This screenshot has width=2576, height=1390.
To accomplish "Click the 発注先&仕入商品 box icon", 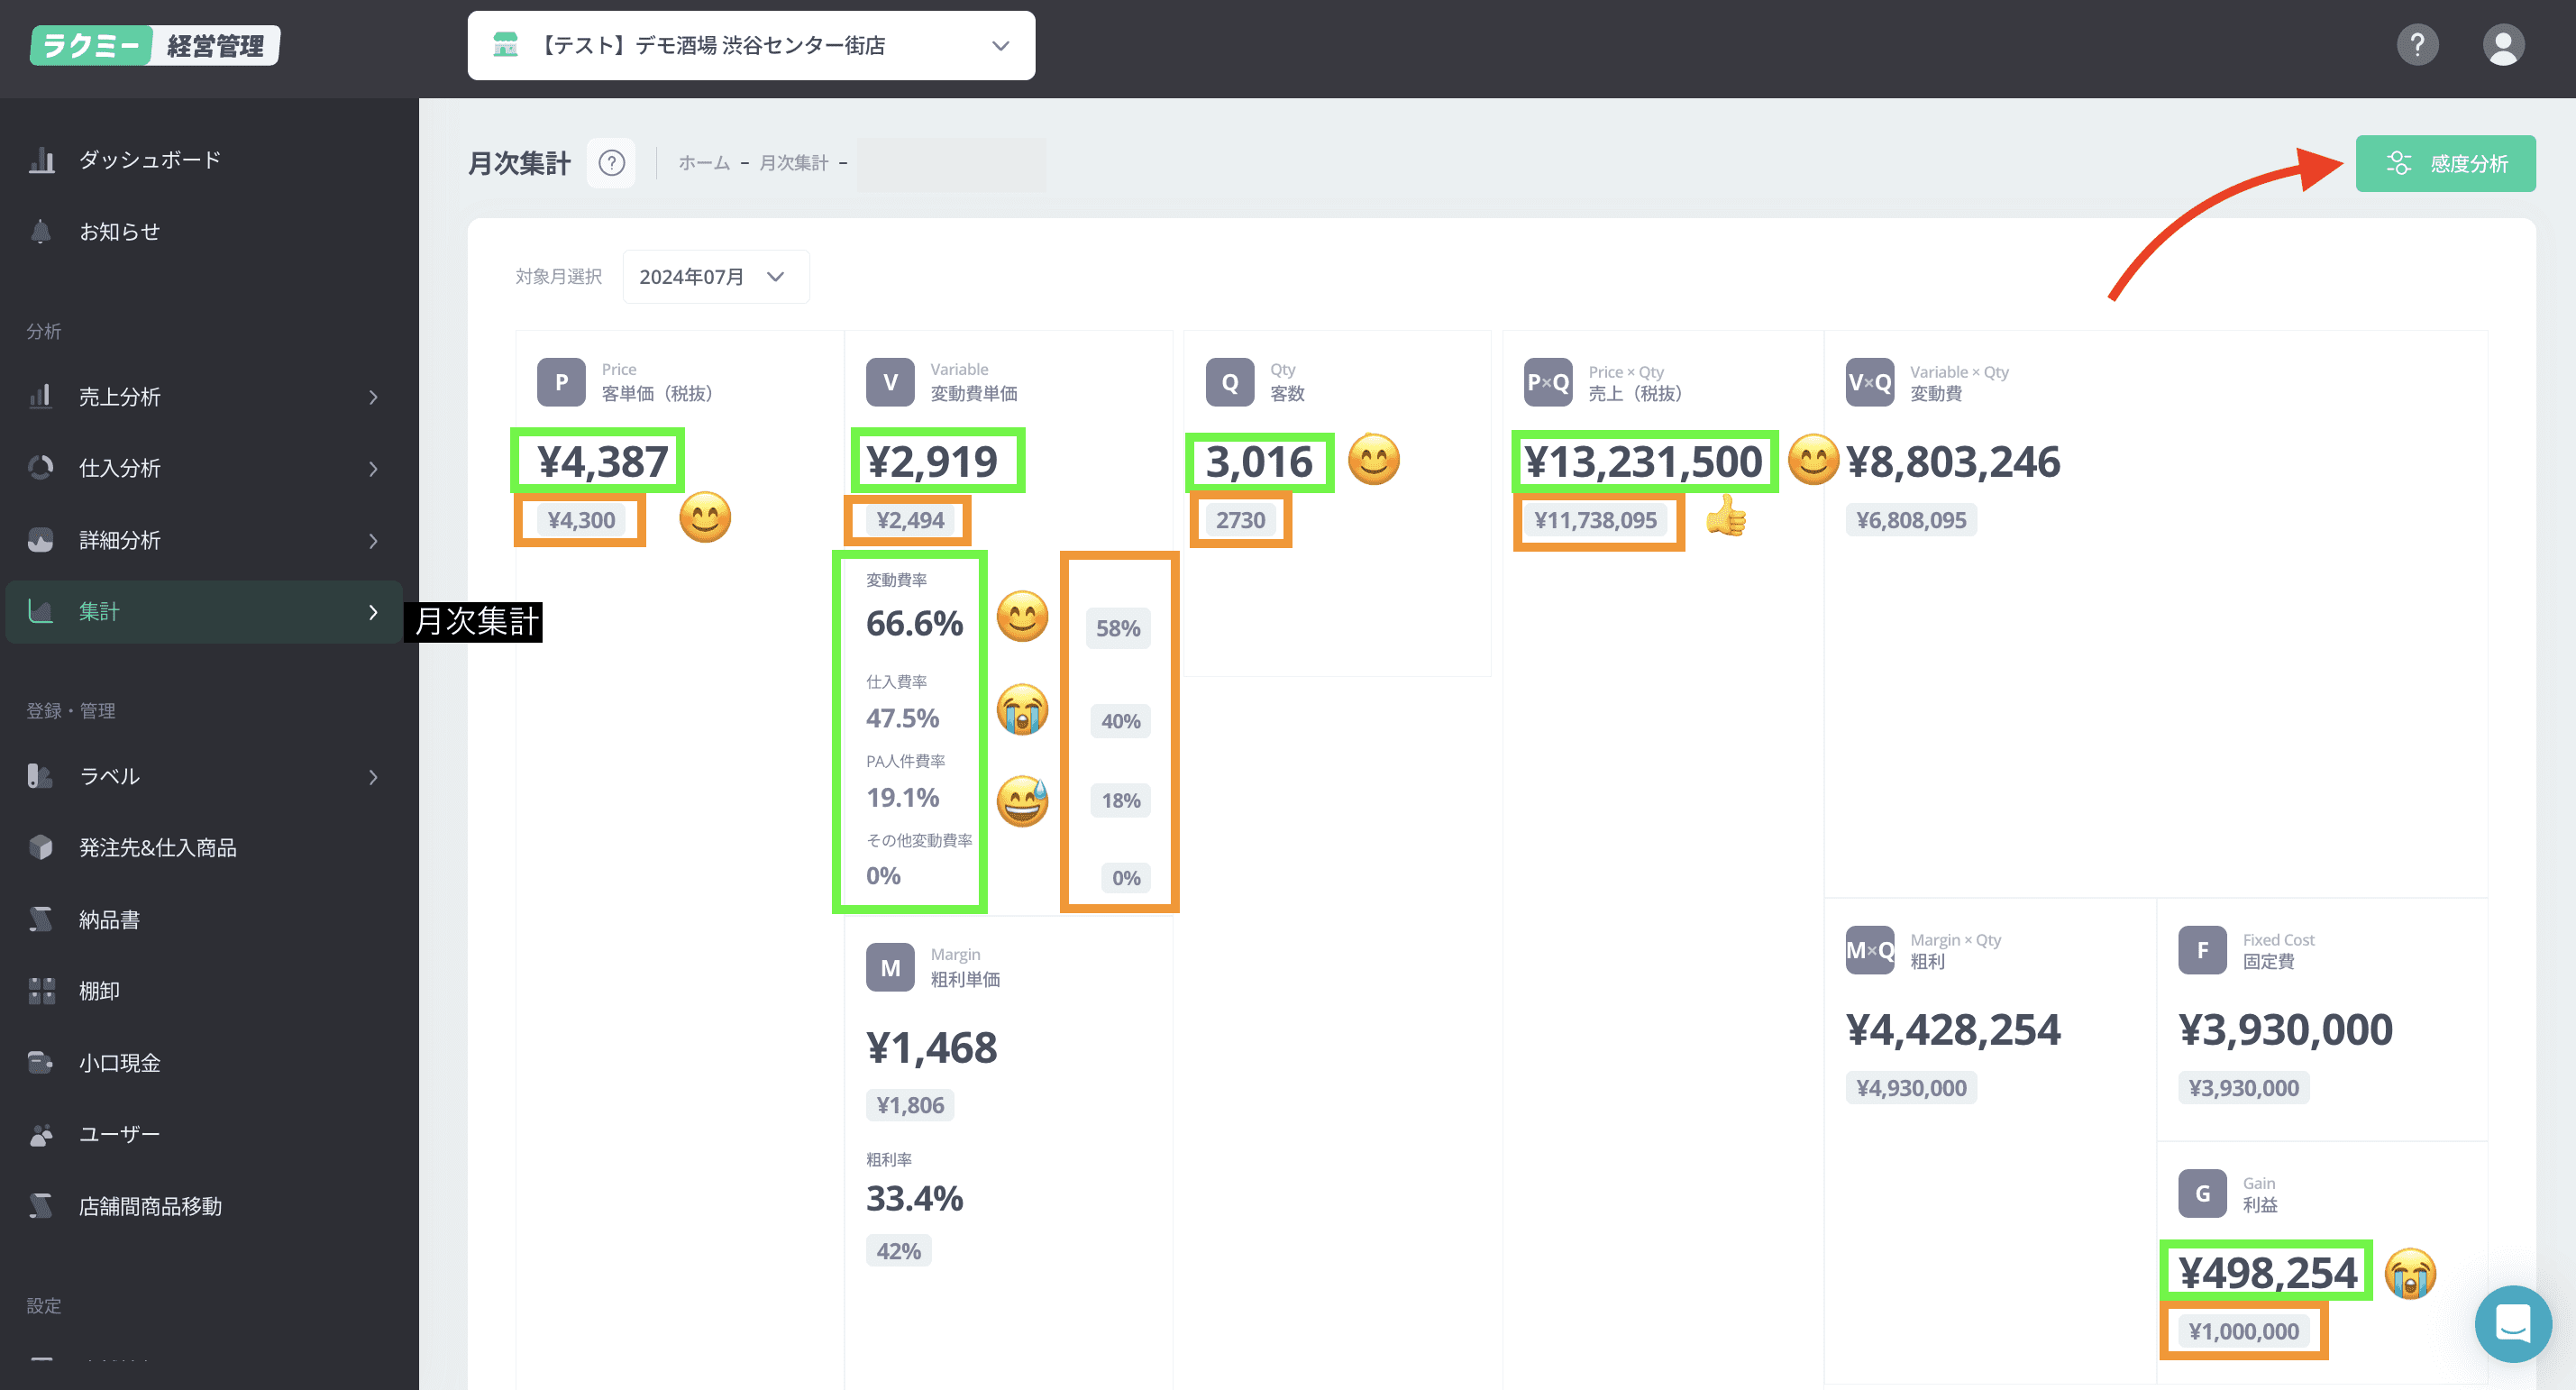I will (x=41, y=848).
